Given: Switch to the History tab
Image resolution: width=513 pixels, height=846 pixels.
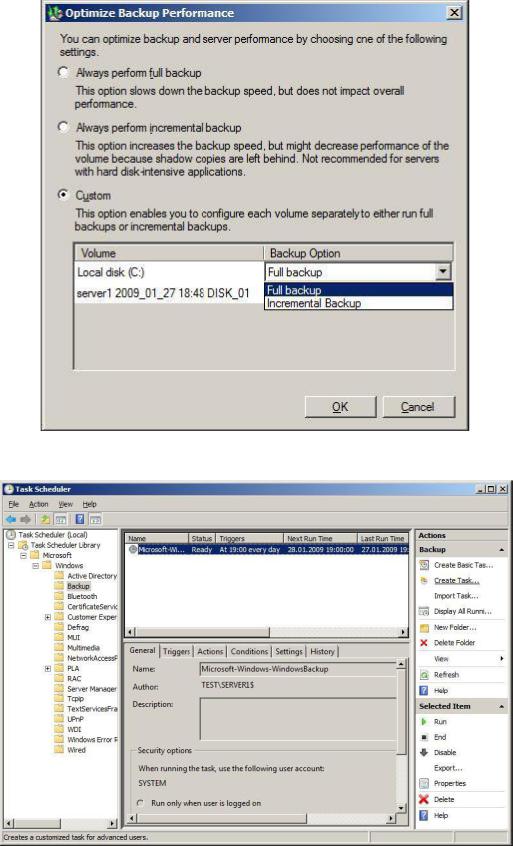Looking at the screenshot, I should [322, 652].
